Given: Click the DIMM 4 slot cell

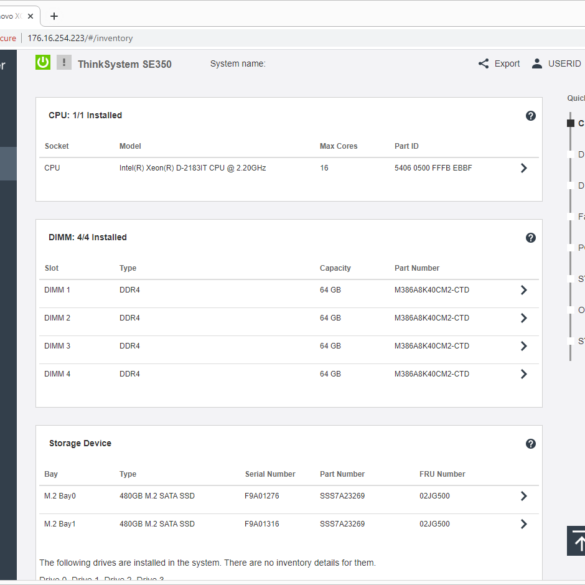Looking at the screenshot, I should click(57, 374).
